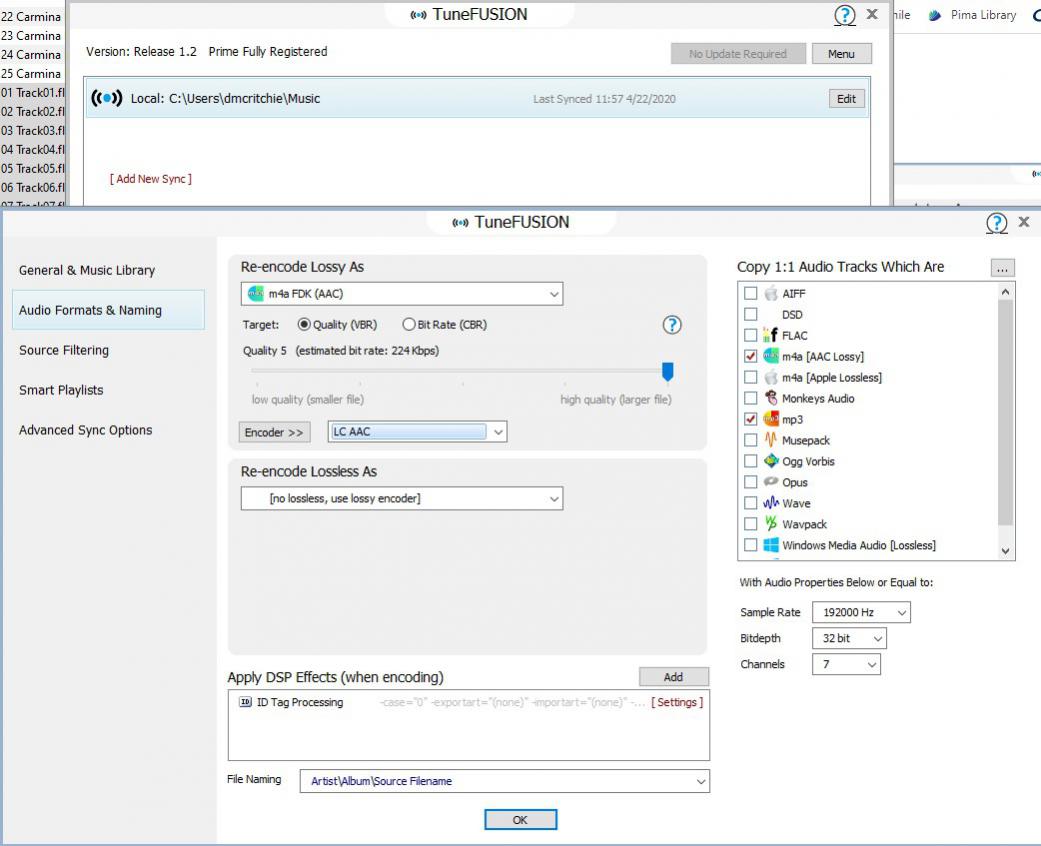Click the Ogg Vorbis format icon
The image size is (1041, 846).
point(771,462)
